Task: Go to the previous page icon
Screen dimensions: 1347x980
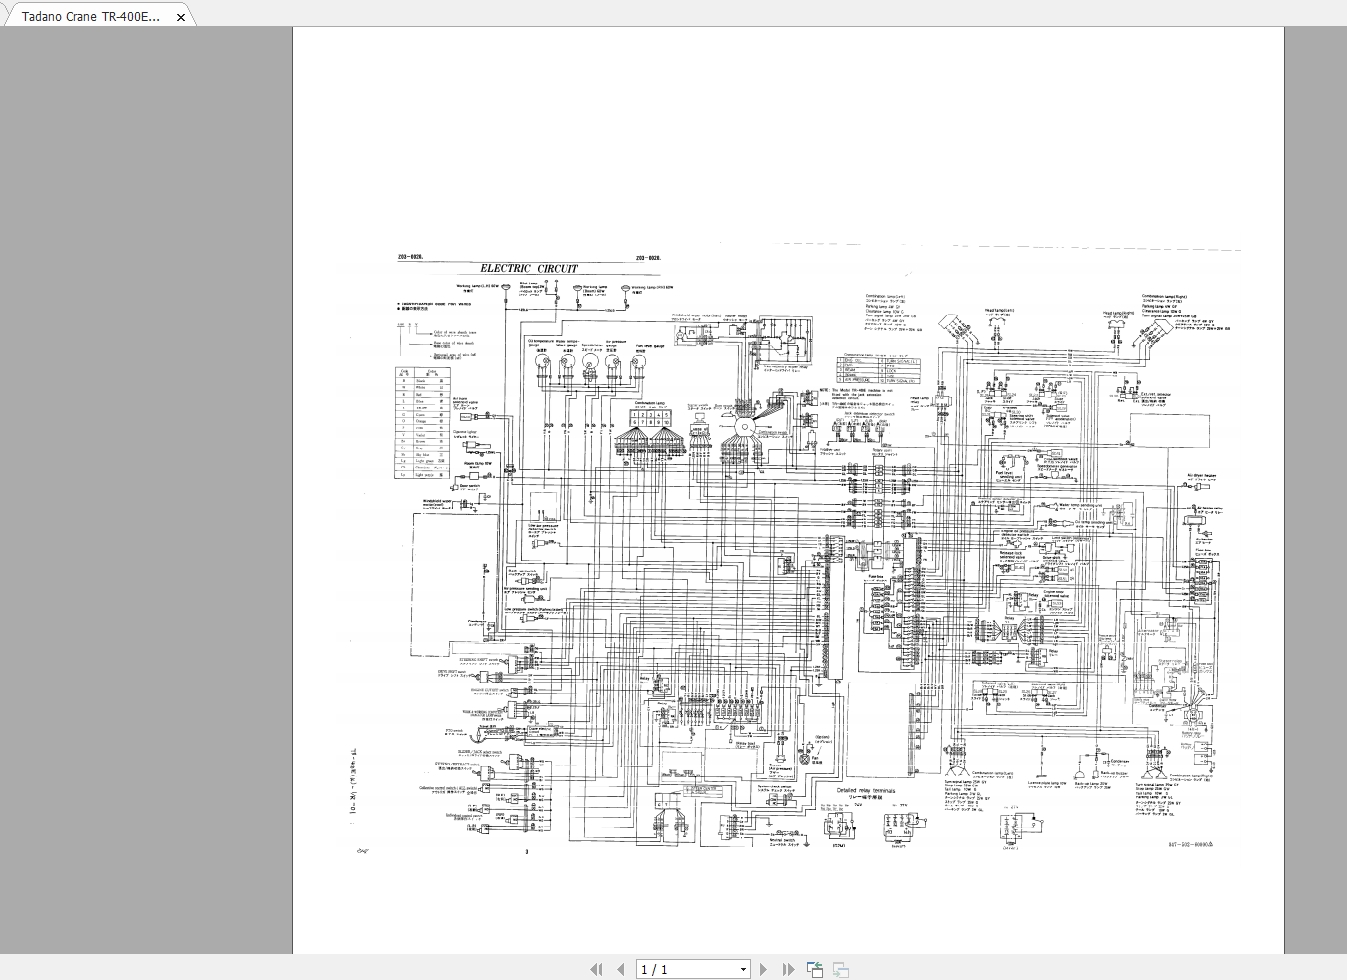Action: 622,968
